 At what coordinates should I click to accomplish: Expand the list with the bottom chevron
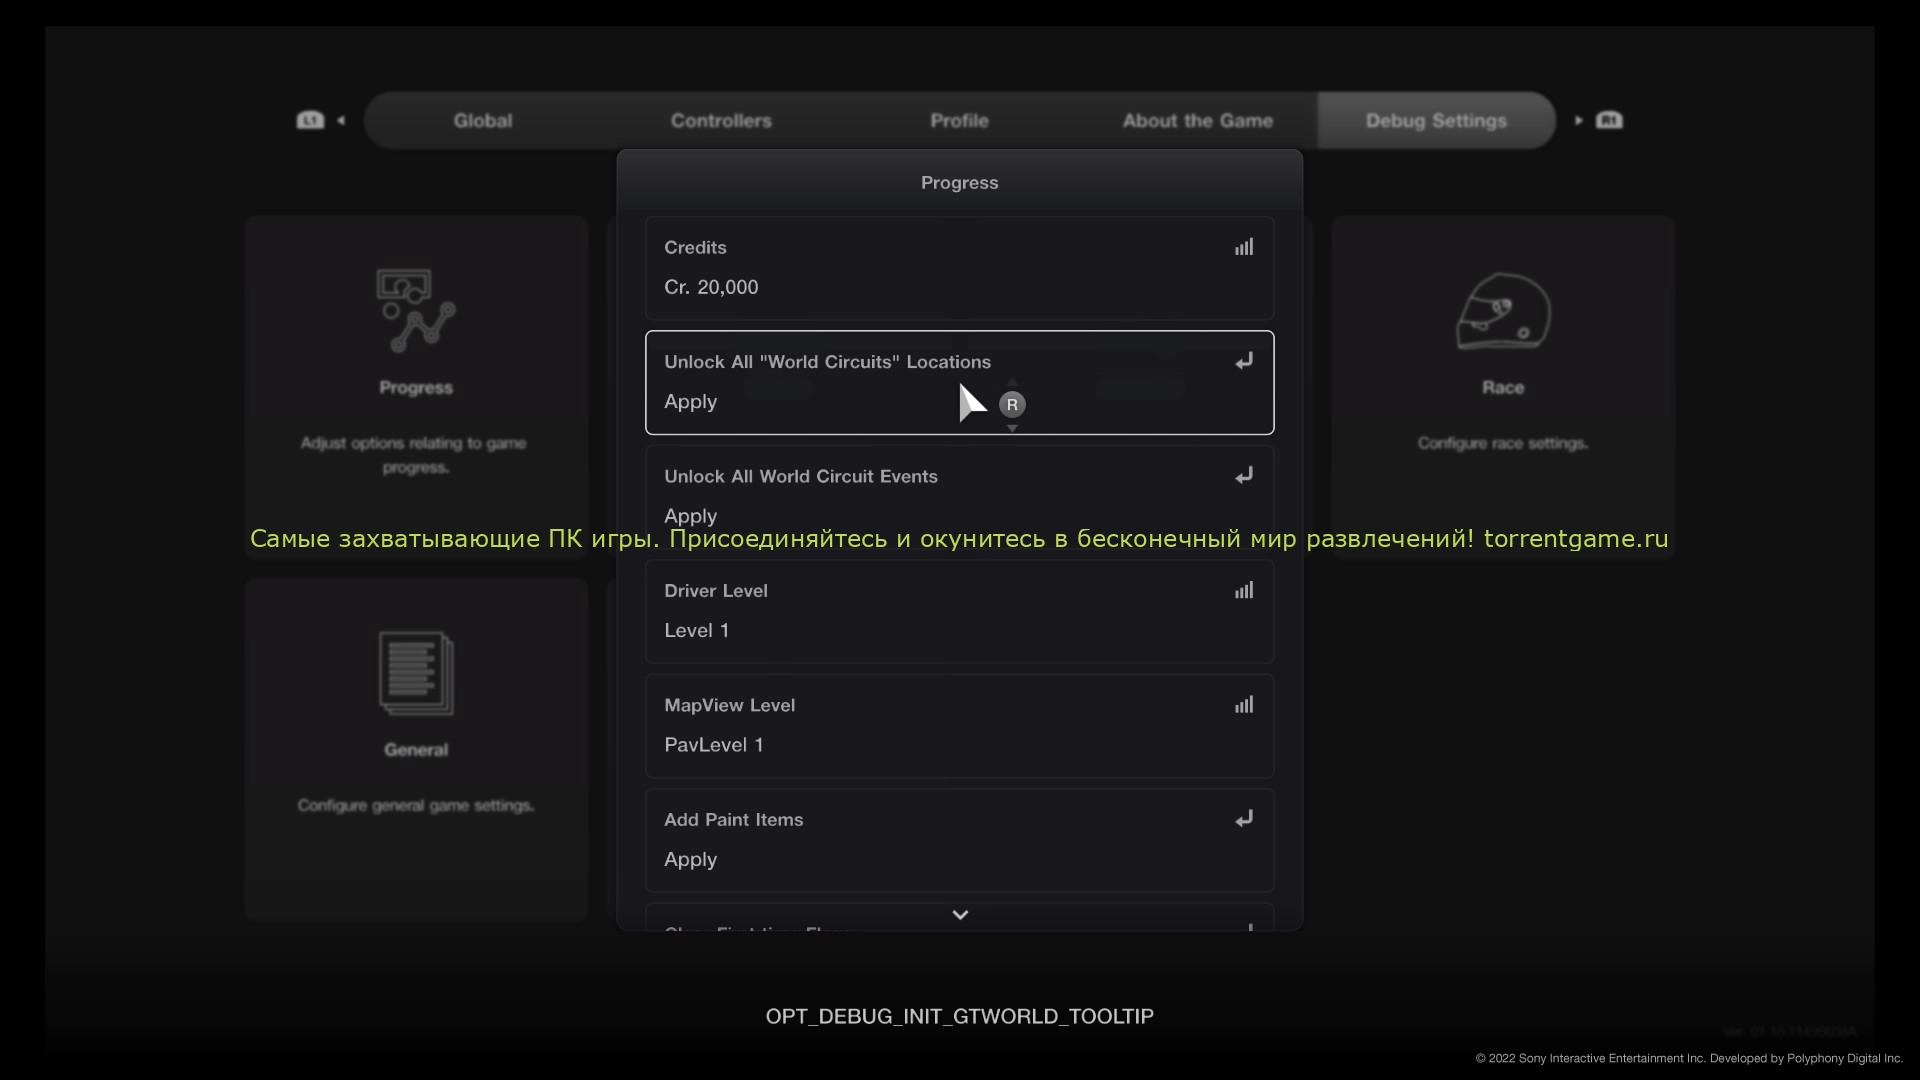coord(959,915)
